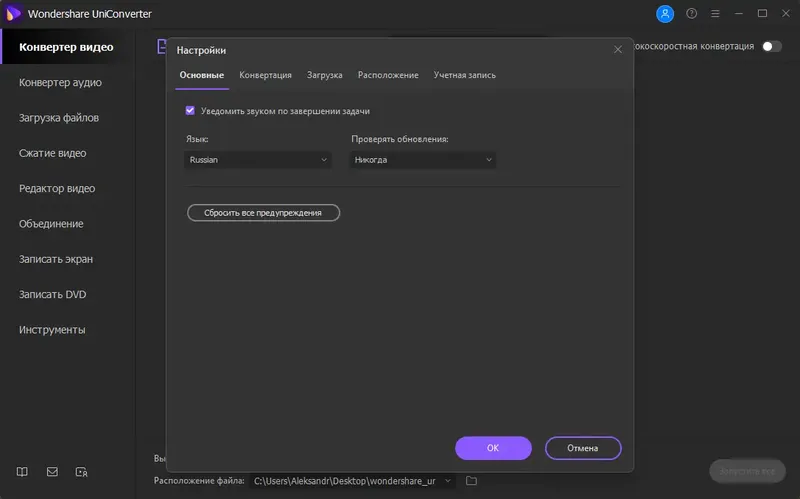Expand the file location path dropdown
Viewport: 800px width, 499px height.
click(x=447, y=481)
